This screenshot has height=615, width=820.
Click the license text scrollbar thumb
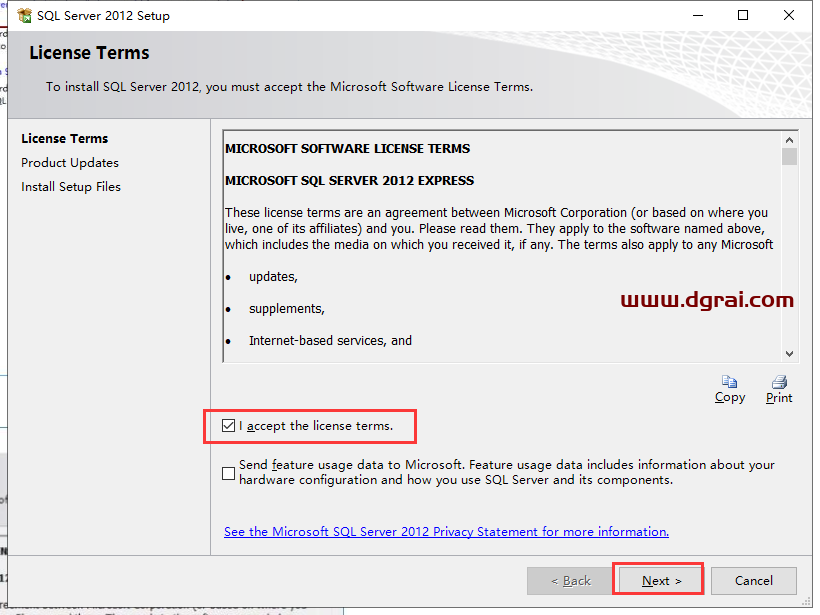point(789,156)
